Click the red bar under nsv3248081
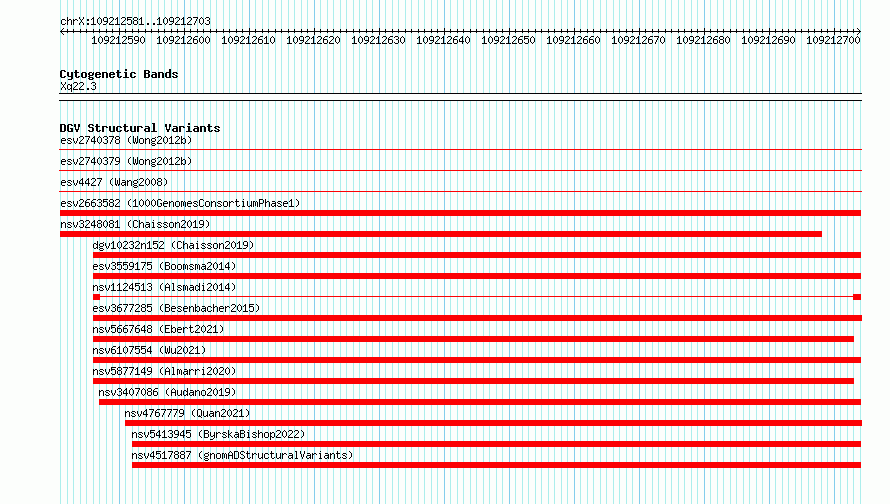Screen dimensions: 890x504 click(440, 234)
